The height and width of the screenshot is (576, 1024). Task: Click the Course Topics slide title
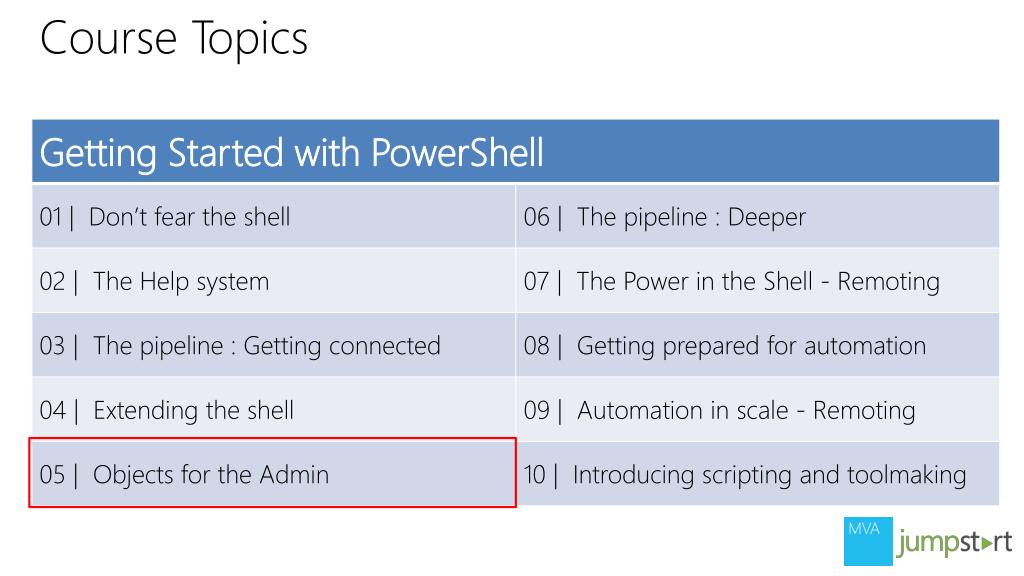coord(174,39)
